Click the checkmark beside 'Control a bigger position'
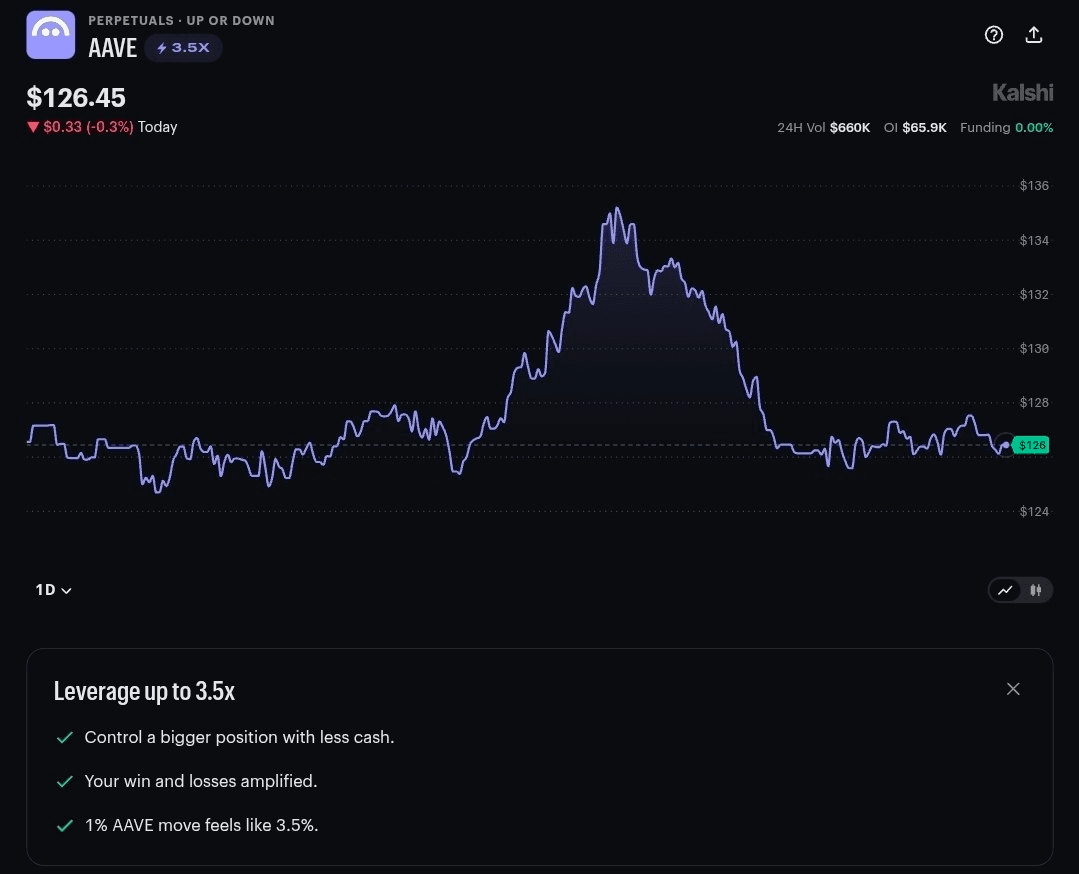Viewport: 1079px width, 874px height. [x=65, y=738]
